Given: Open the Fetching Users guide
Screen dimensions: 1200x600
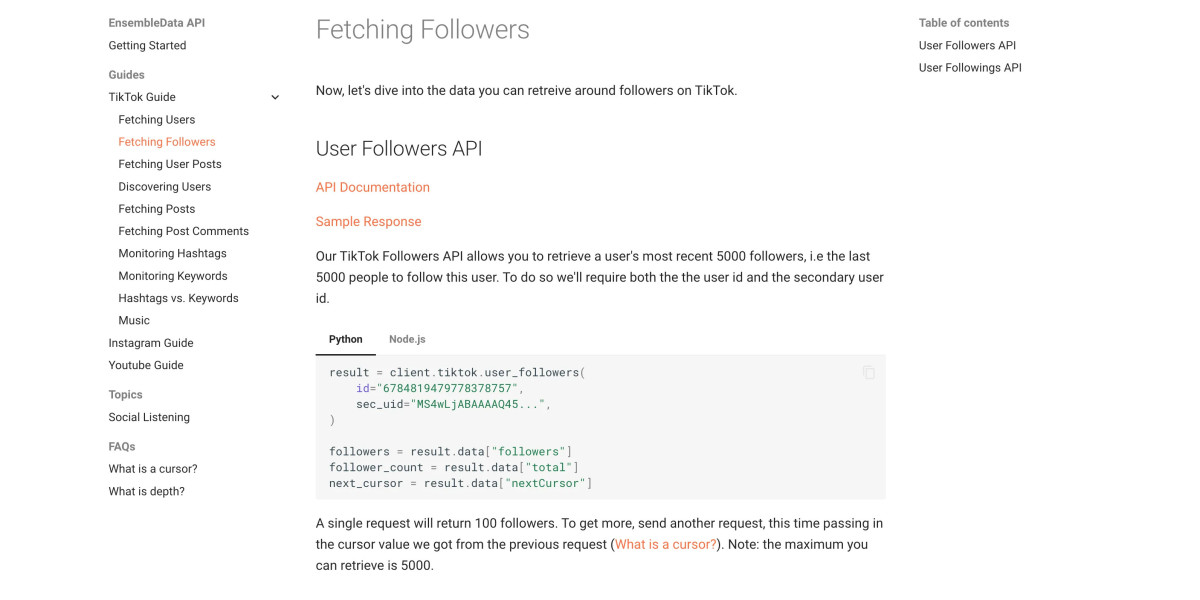Looking at the screenshot, I should [x=157, y=119].
